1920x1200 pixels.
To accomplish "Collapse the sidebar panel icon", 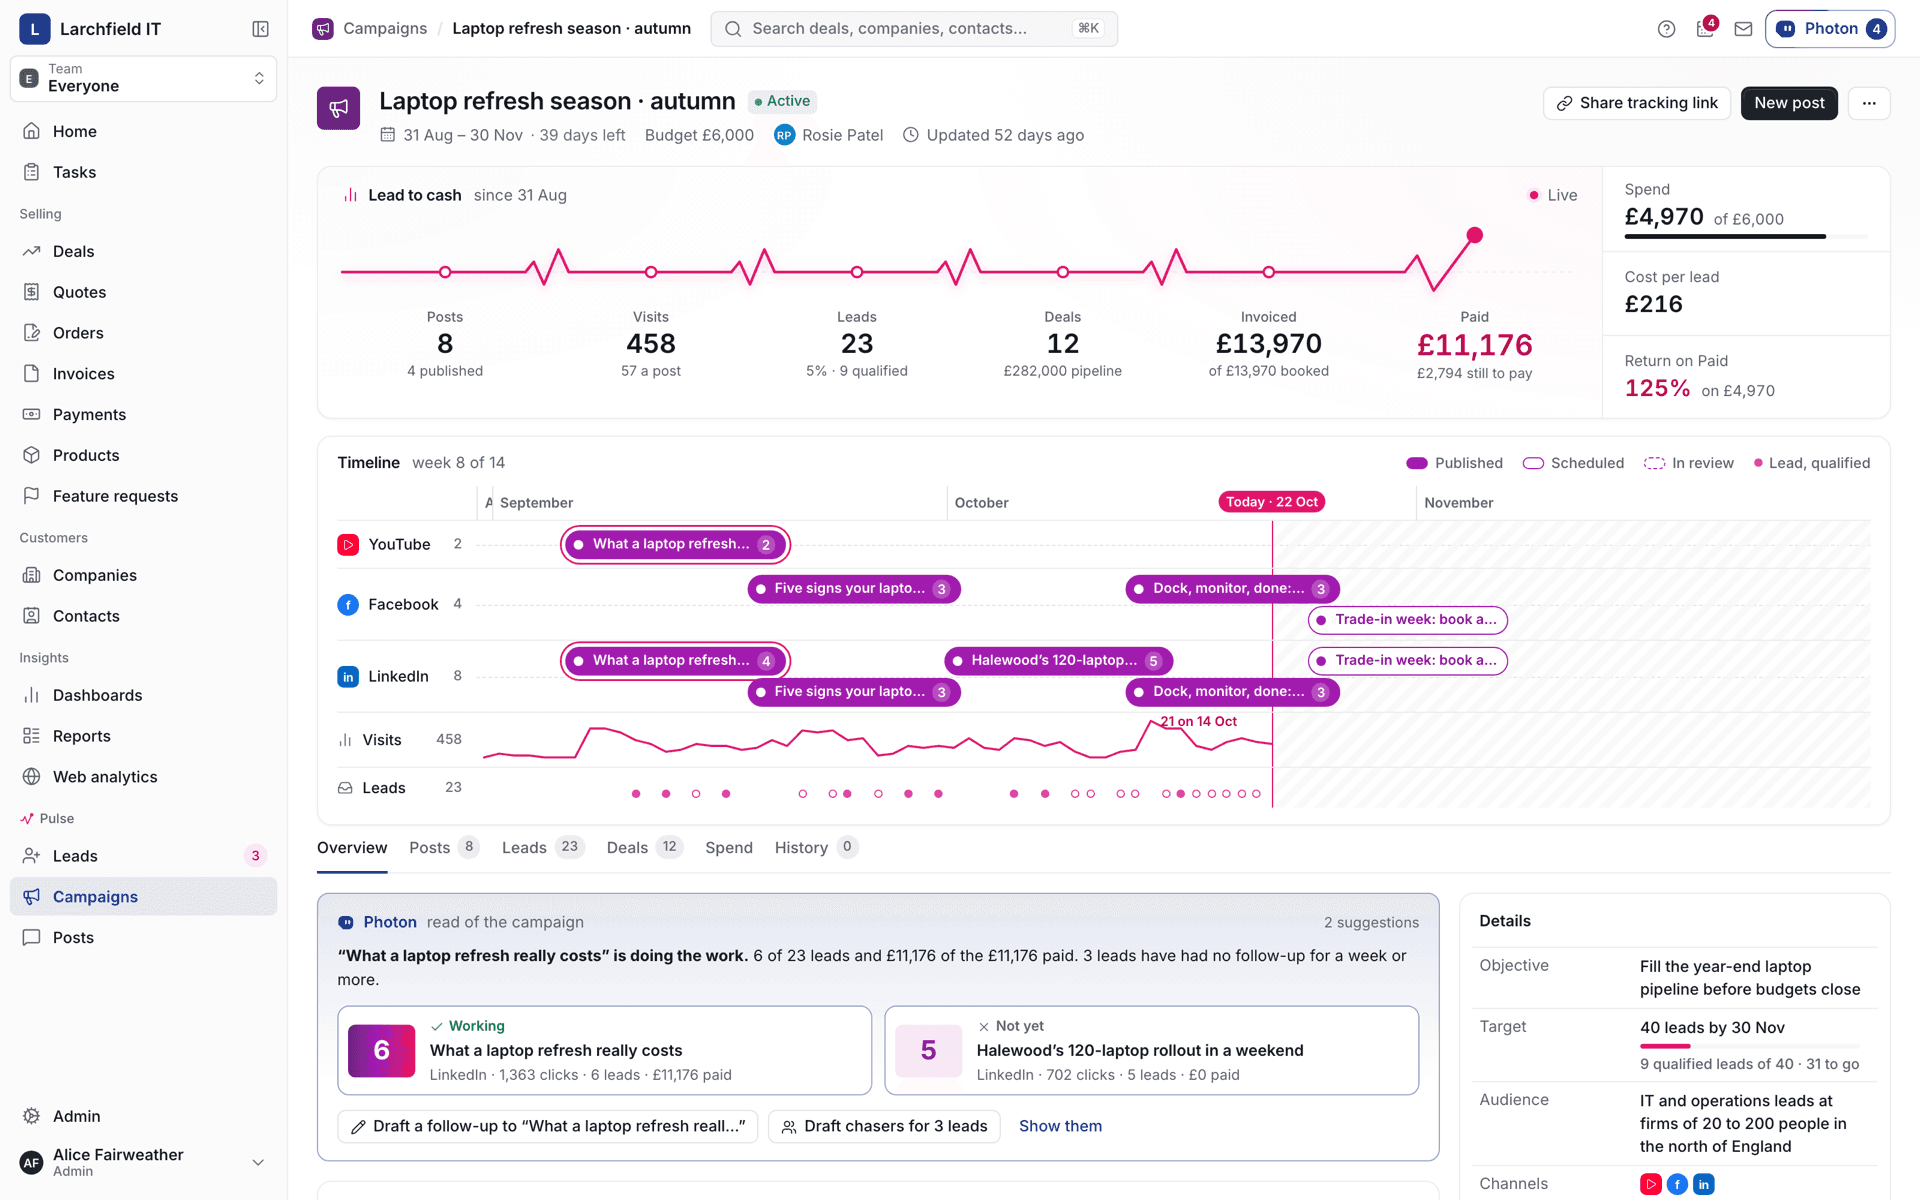I will click(x=260, y=29).
